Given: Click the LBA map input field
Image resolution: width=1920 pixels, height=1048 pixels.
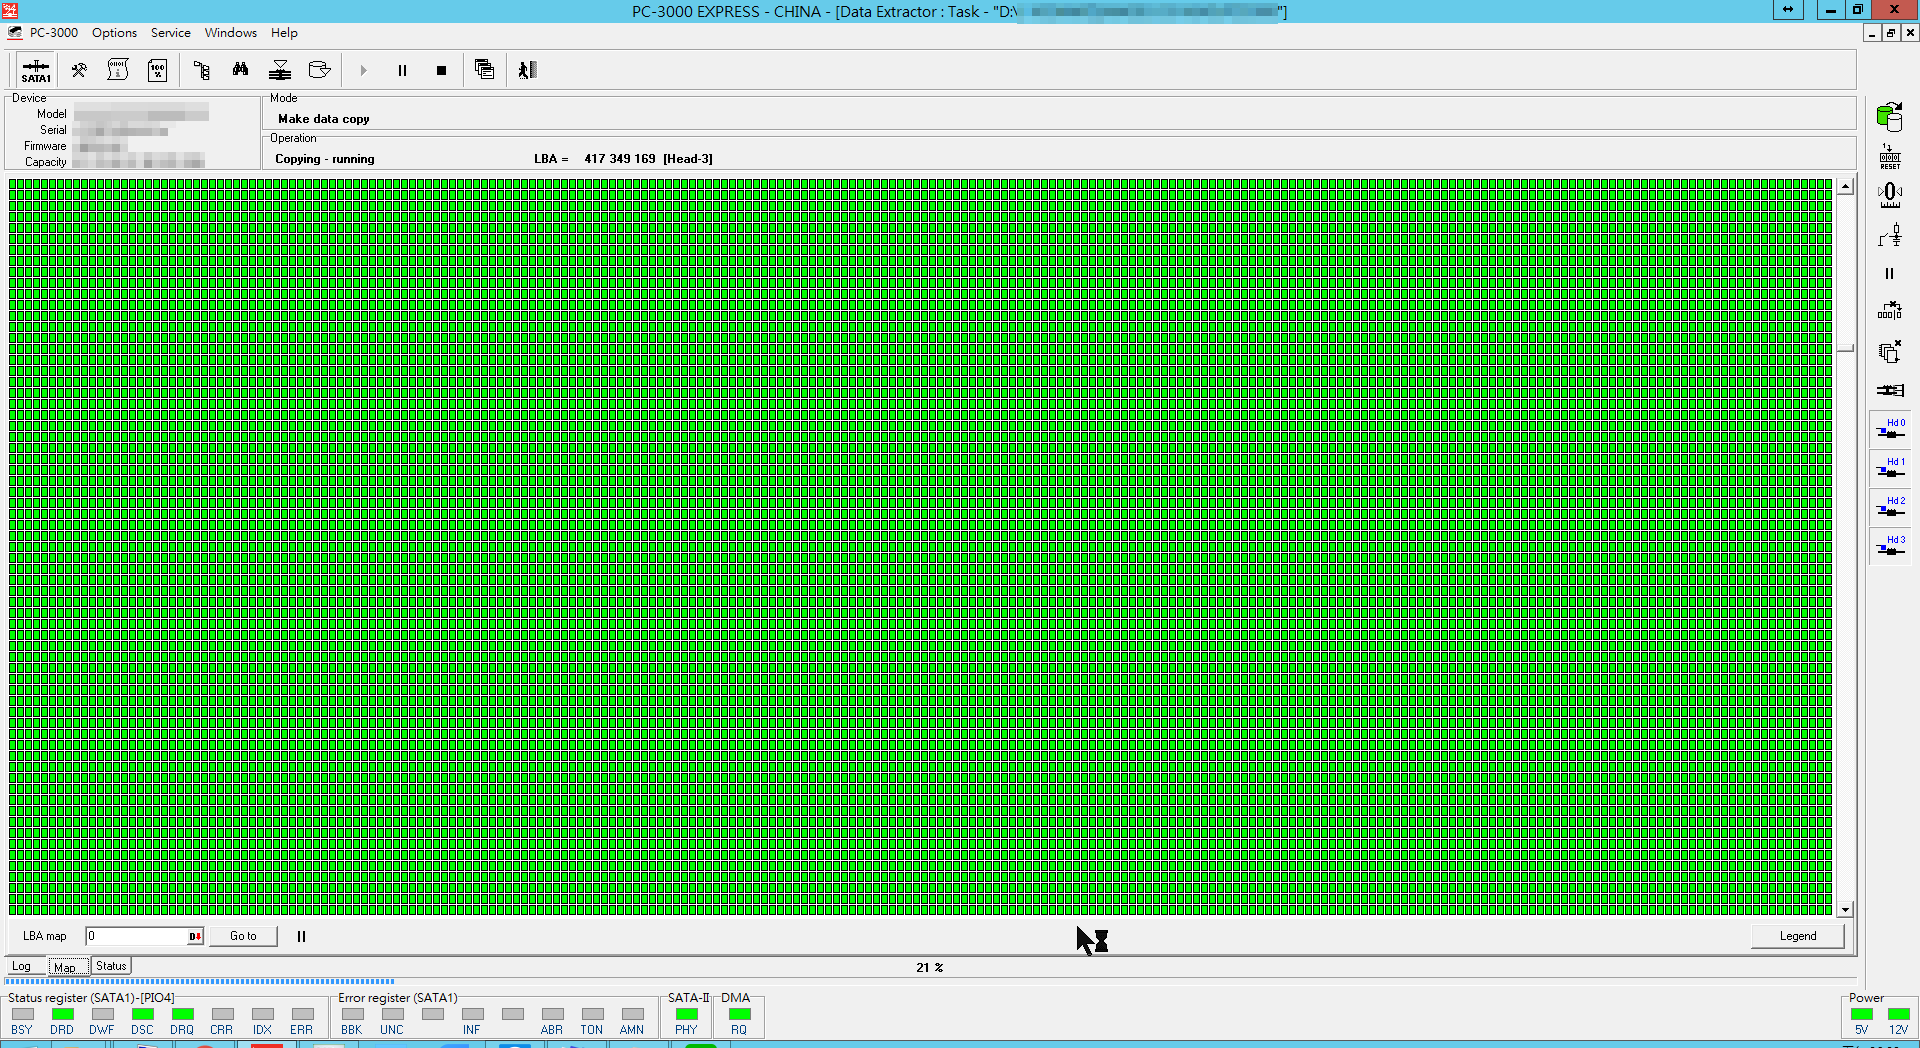Looking at the screenshot, I should 137,936.
